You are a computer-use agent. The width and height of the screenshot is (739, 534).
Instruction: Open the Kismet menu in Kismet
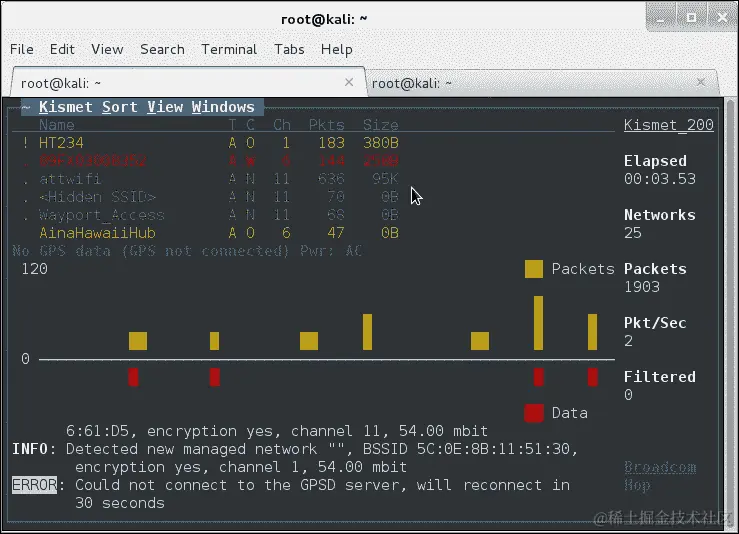[66, 107]
